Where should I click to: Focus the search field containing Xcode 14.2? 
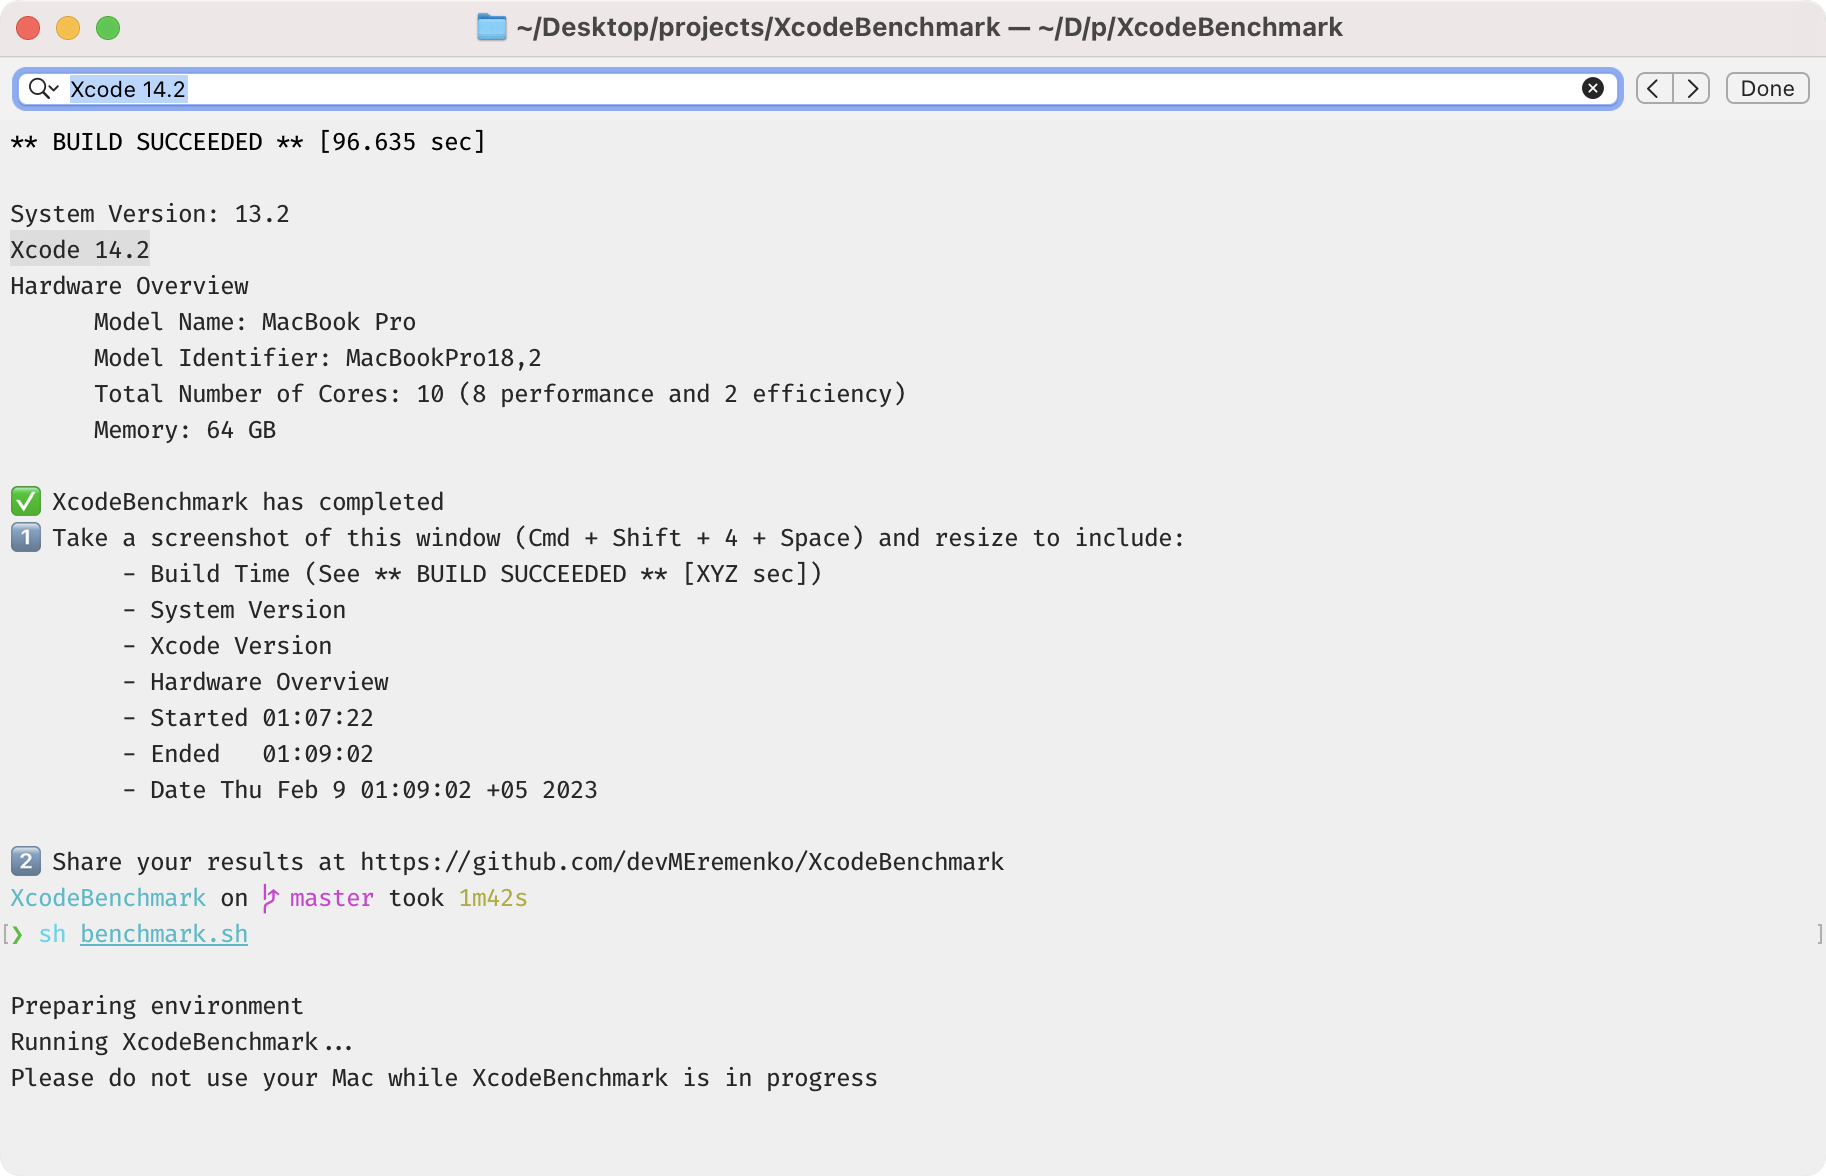click(820, 89)
